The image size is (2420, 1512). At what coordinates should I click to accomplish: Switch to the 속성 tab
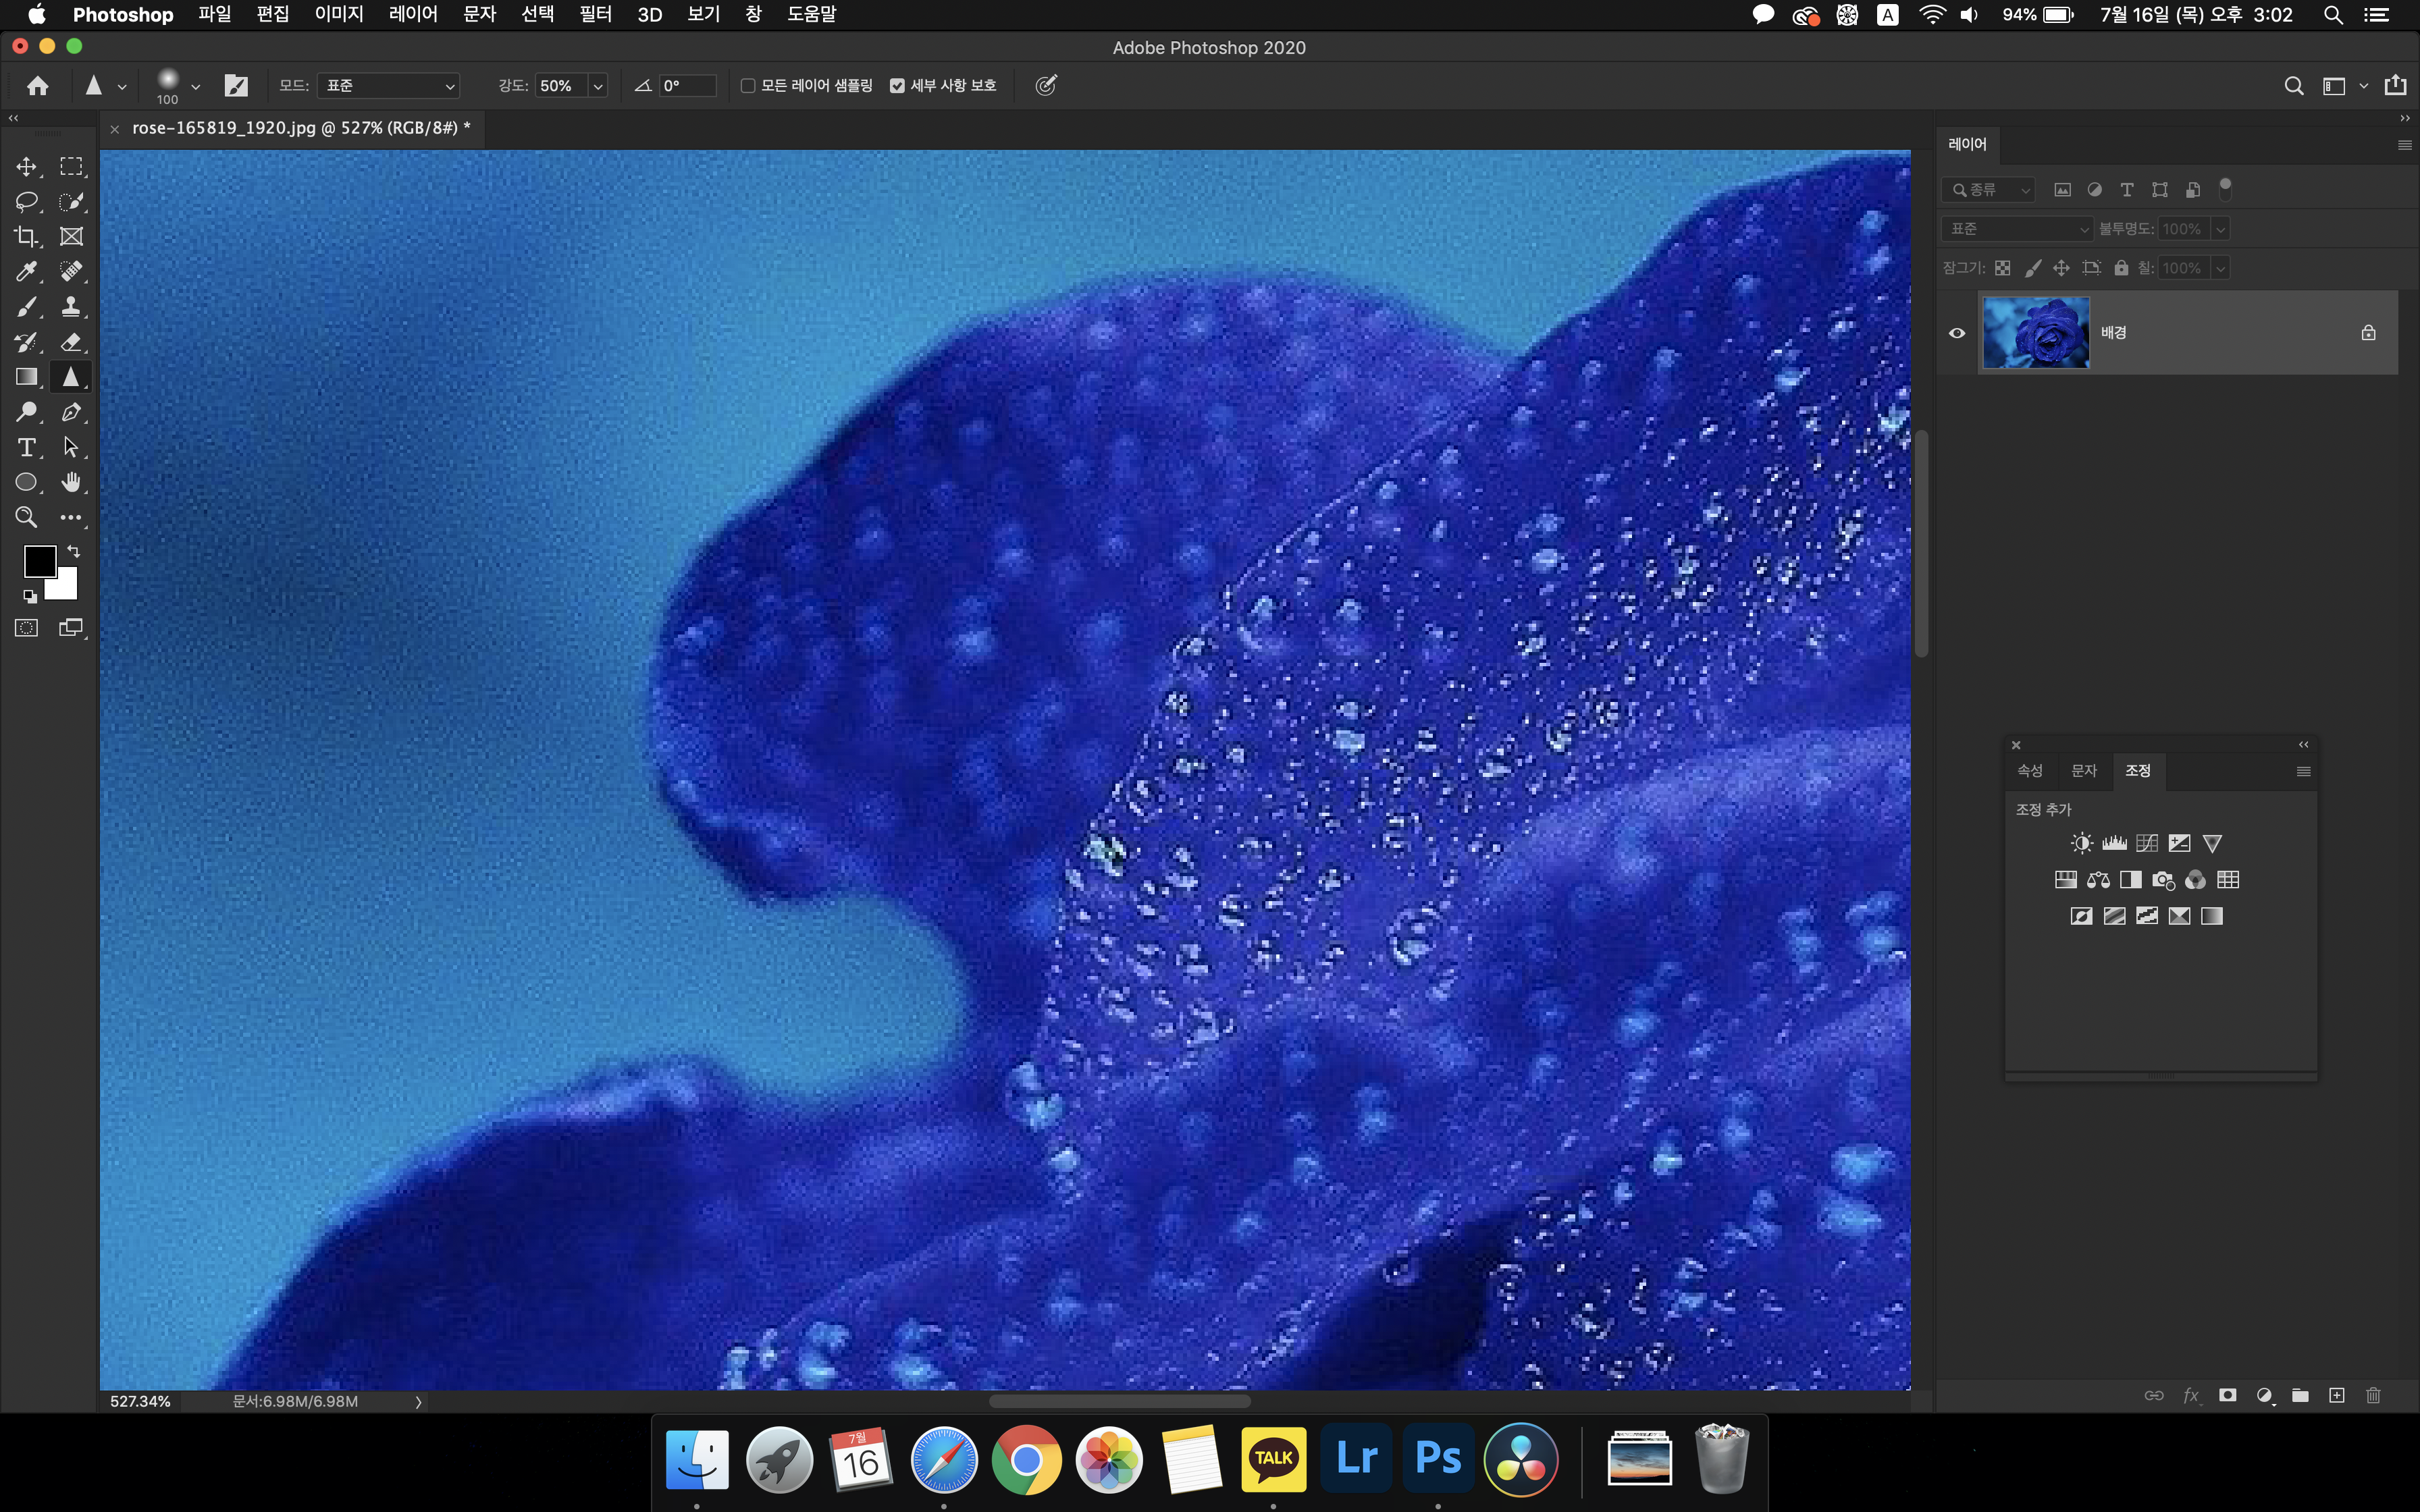(2029, 770)
